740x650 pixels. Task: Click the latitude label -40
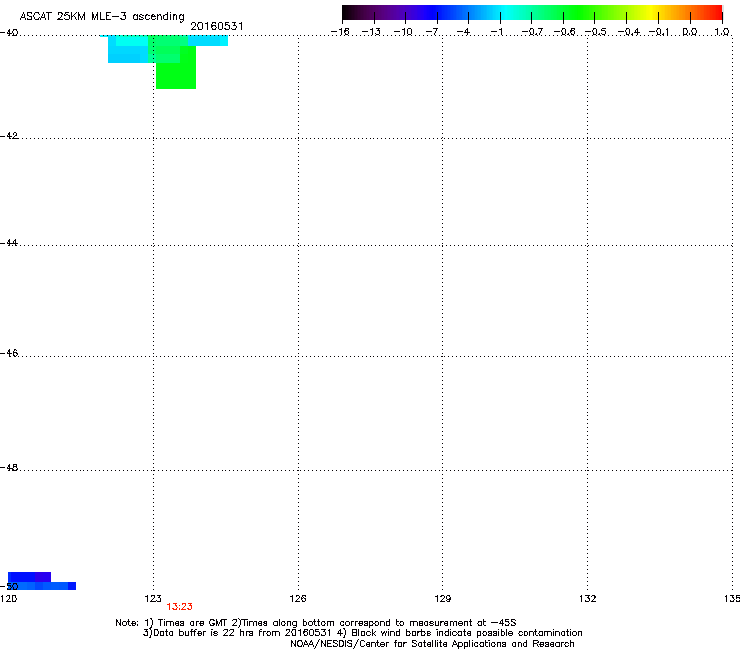tap(9, 33)
